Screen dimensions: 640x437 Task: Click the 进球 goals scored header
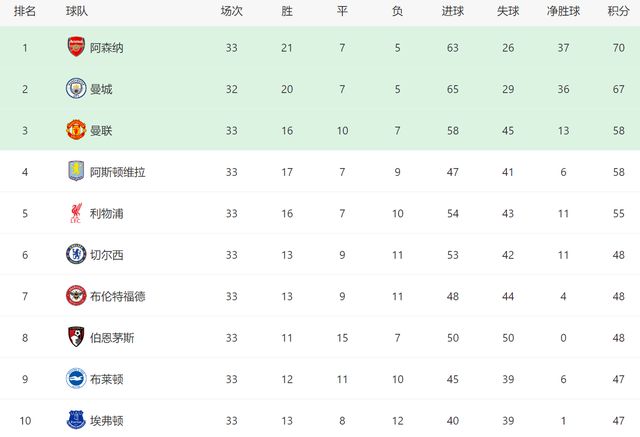(452, 11)
